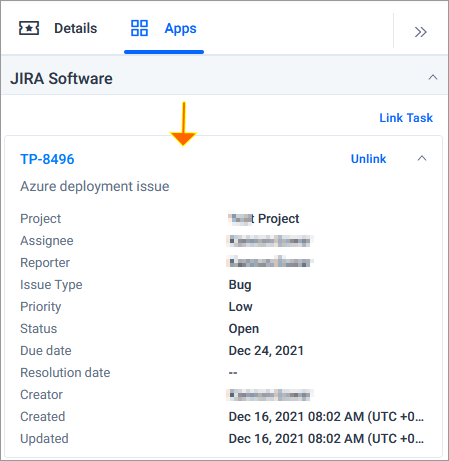449x461 pixels.
Task: Click the Status label
Action: [39, 329]
